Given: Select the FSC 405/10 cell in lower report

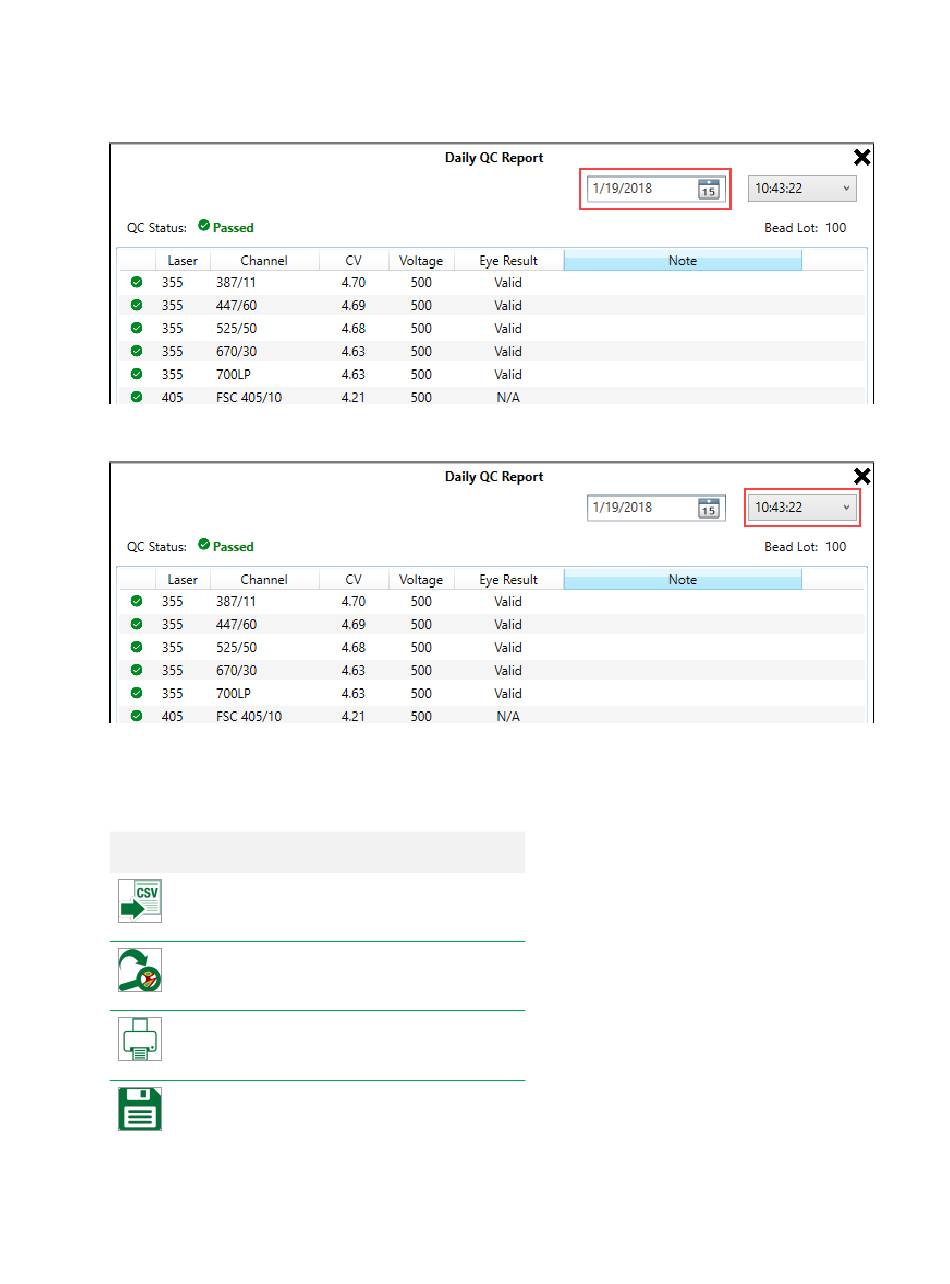Looking at the screenshot, I should coord(250,716).
